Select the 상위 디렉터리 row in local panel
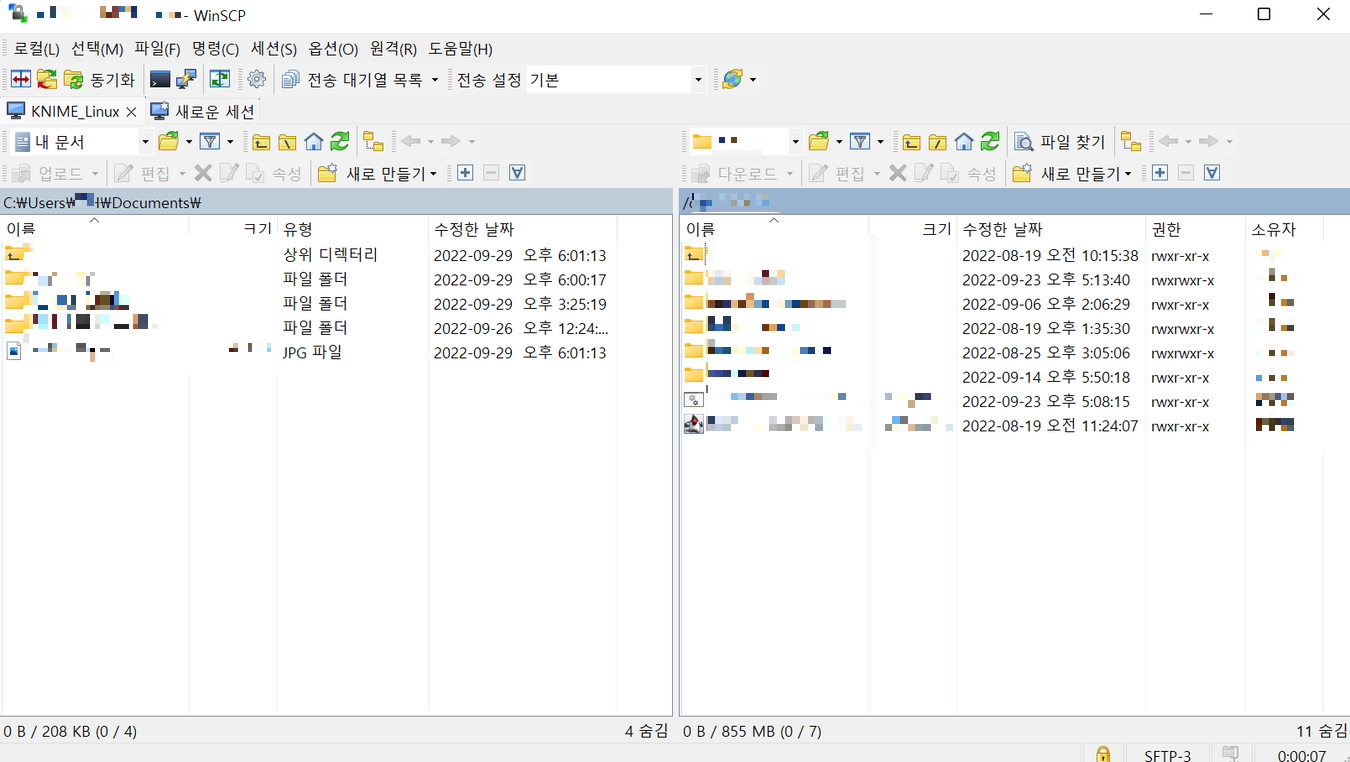The image size is (1350, 762). pyautogui.click(x=309, y=255)
